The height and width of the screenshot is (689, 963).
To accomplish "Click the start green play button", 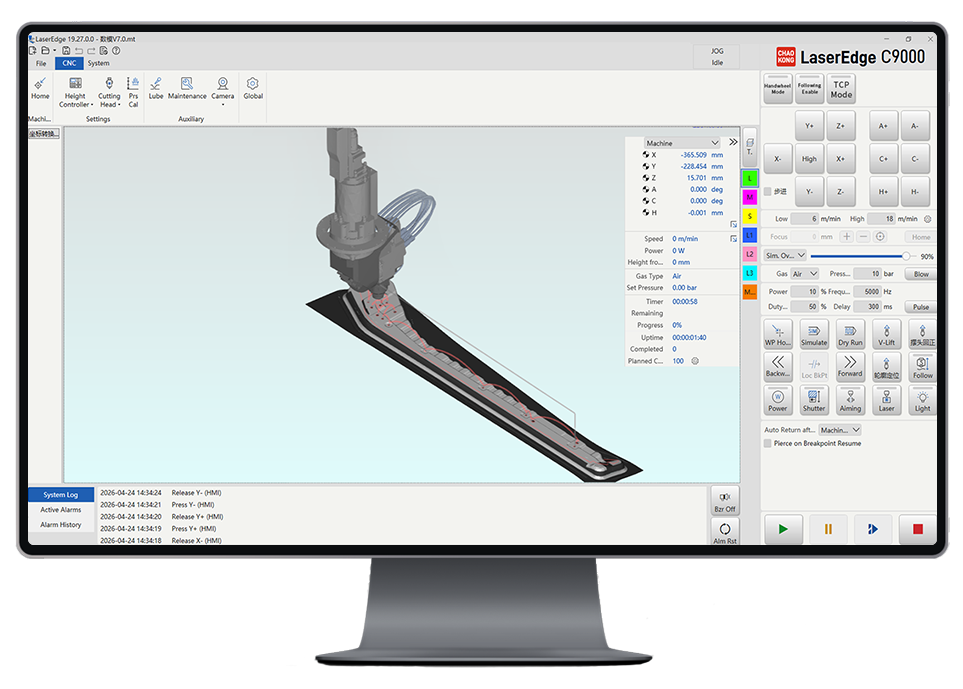I will pos(783,529).
